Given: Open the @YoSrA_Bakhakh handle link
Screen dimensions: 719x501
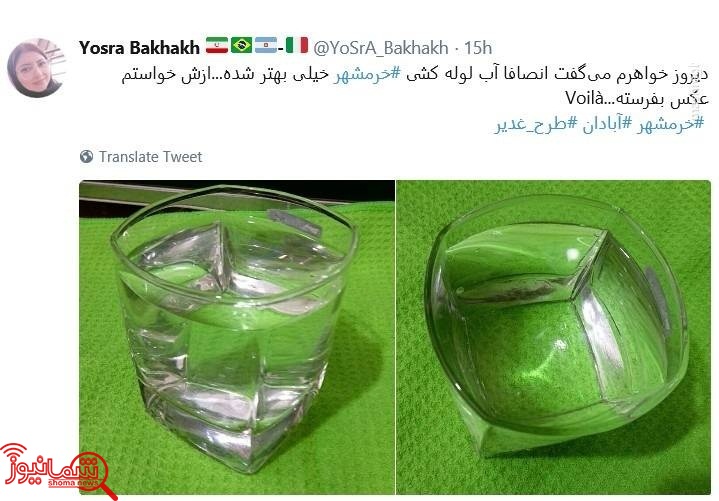Looking at the screenshot, I should tap(381, 48).
